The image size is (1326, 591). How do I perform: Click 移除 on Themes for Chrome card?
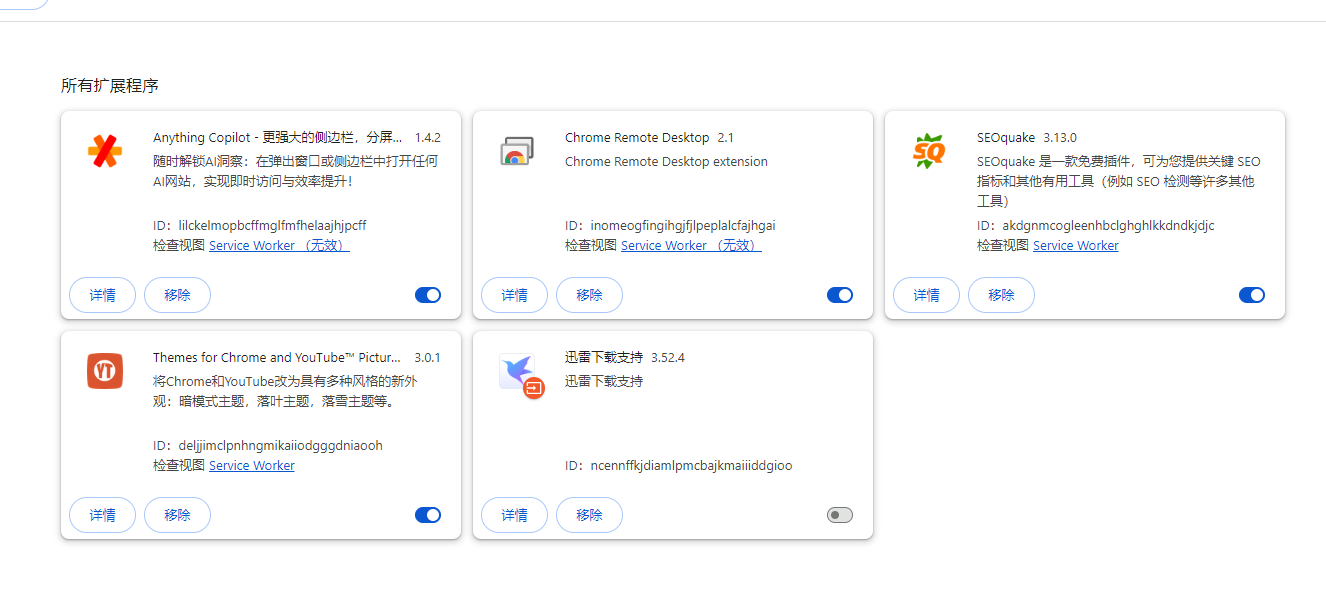pyautogui.click(x=177, y=515)
